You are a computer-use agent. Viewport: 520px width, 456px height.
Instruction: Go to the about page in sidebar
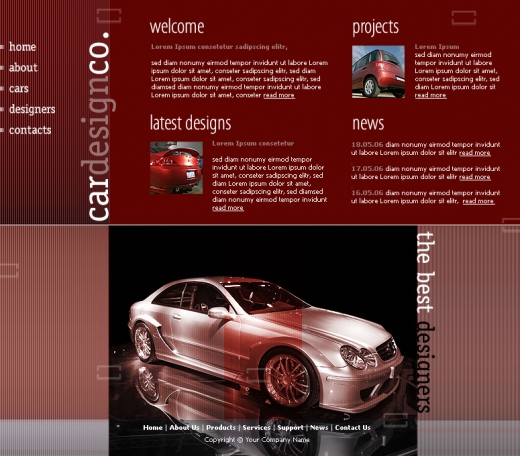click(23, 67)
